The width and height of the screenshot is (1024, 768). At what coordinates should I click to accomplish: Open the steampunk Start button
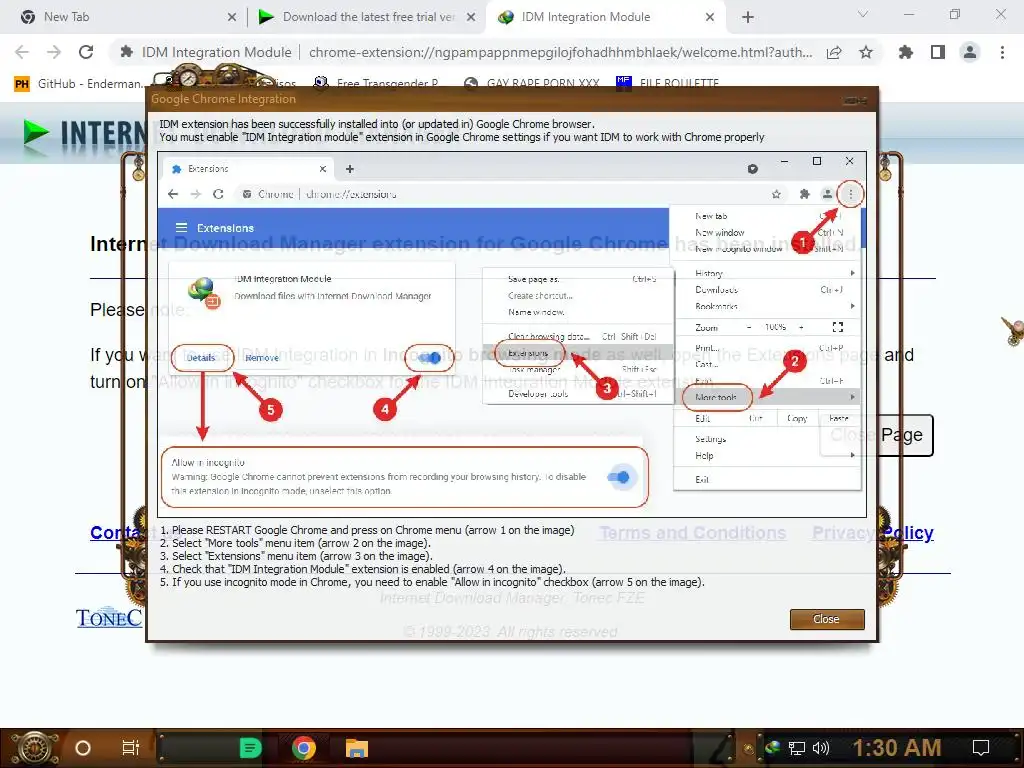click(x=35, y=748)
